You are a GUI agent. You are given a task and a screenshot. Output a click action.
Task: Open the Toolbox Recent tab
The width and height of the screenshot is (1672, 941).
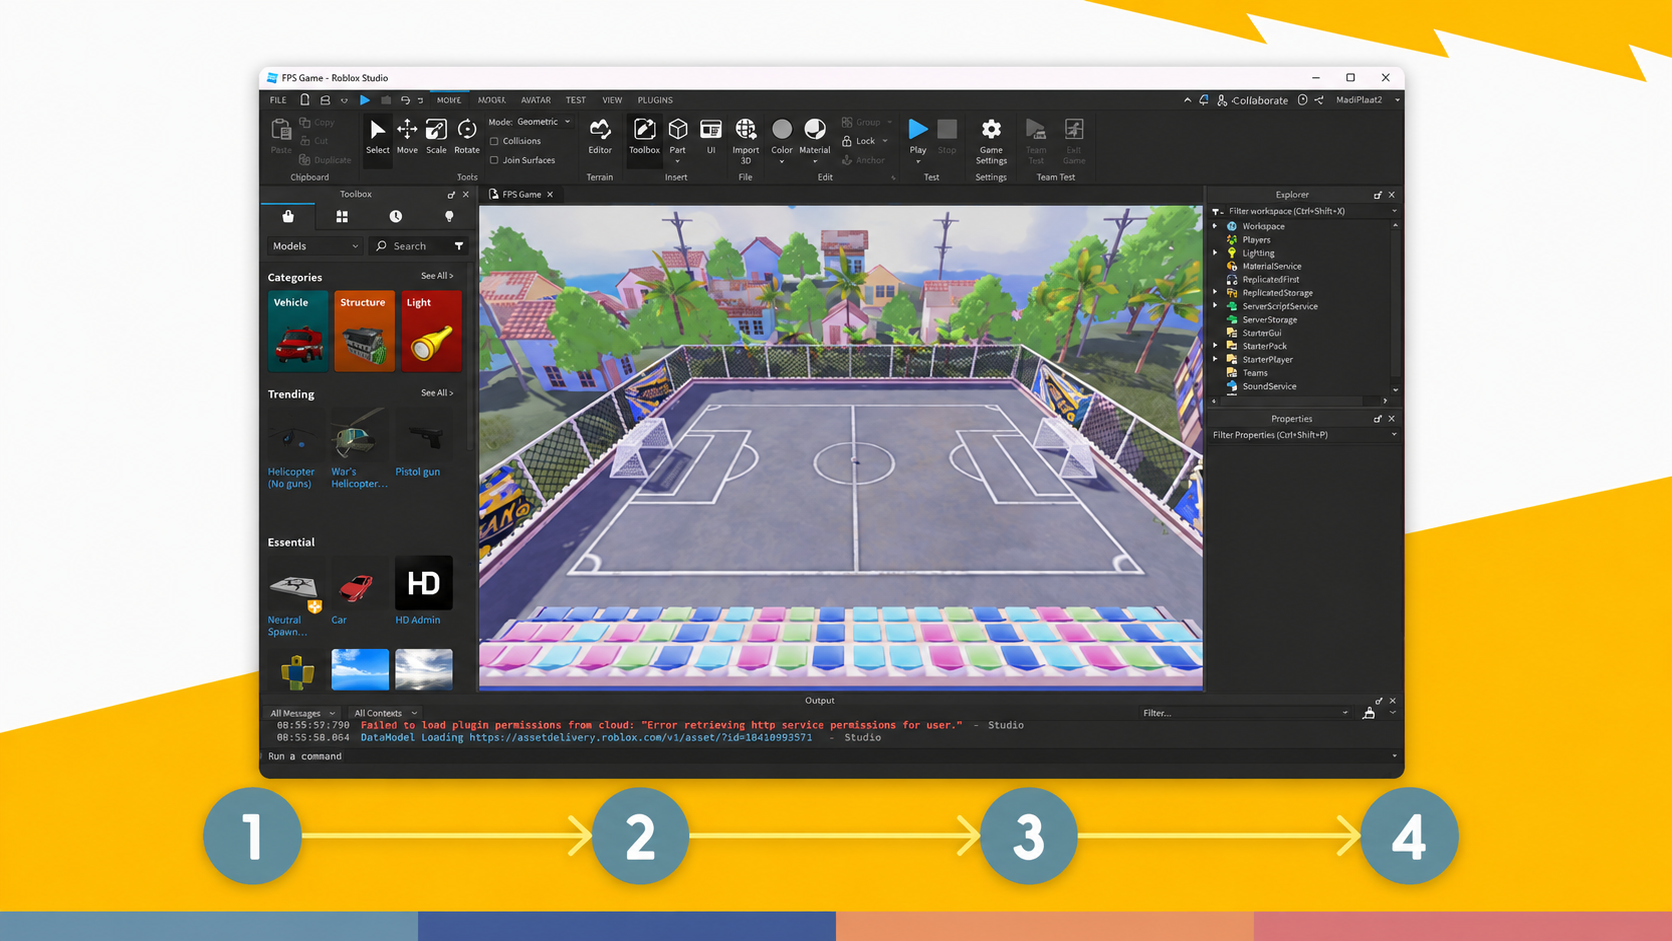396,216
